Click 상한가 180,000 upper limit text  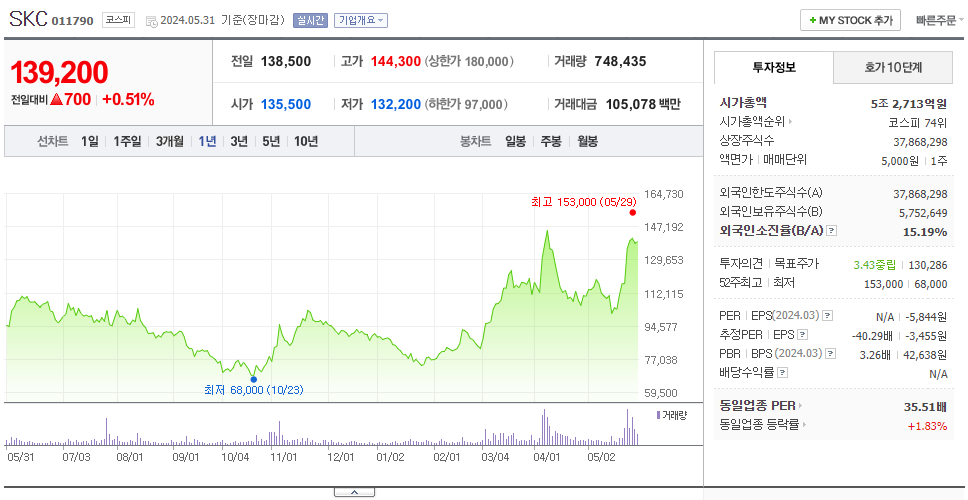tap(470, 61)
